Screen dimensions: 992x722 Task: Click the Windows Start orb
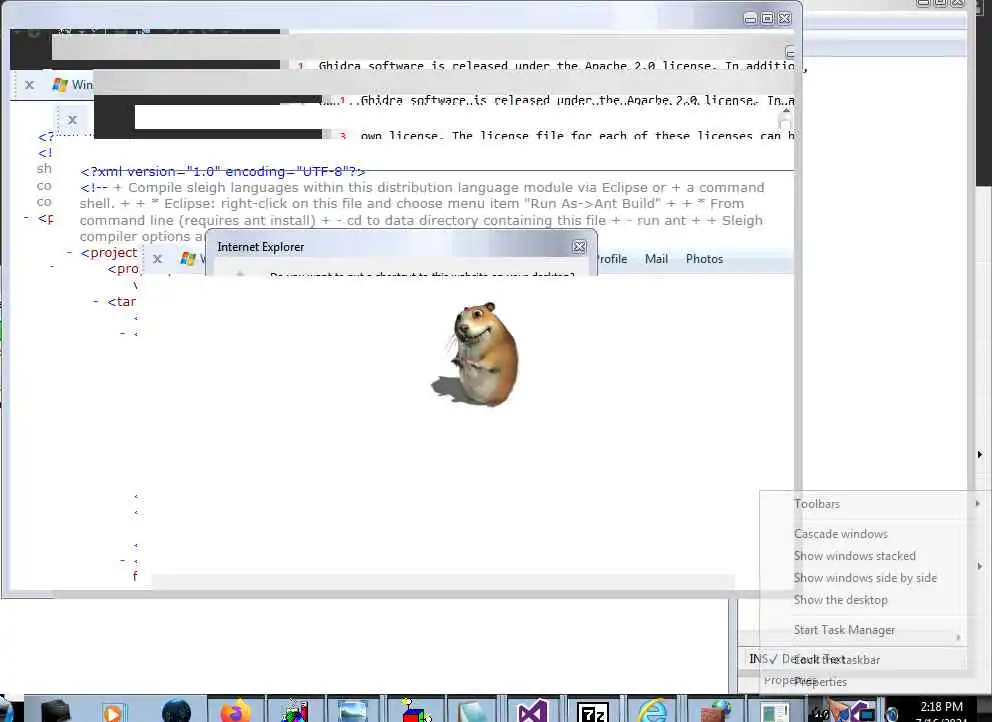(6, 709)
